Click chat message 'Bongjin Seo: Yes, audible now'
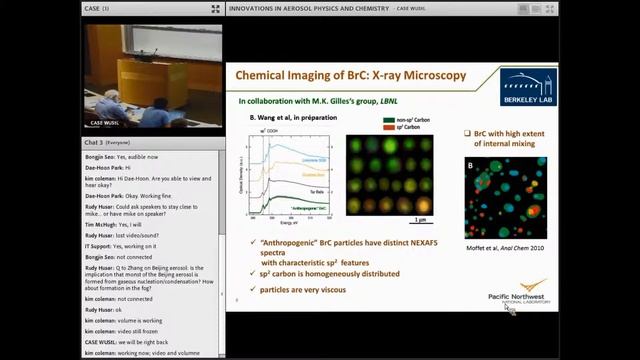The image size is (640, 360). pos(122,157)
